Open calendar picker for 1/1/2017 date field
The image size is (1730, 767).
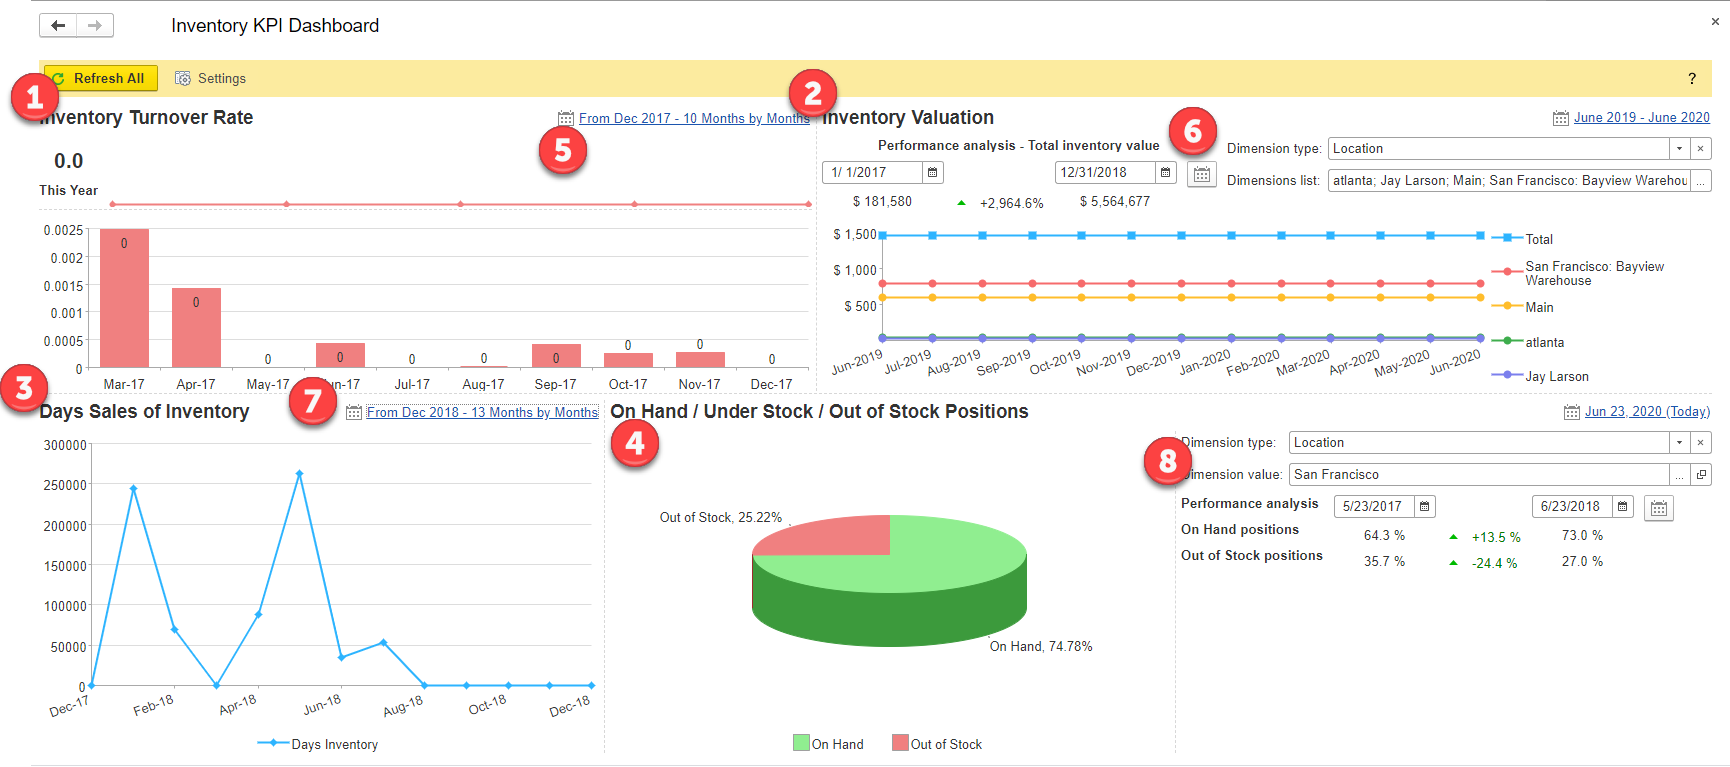coord(932,172)
